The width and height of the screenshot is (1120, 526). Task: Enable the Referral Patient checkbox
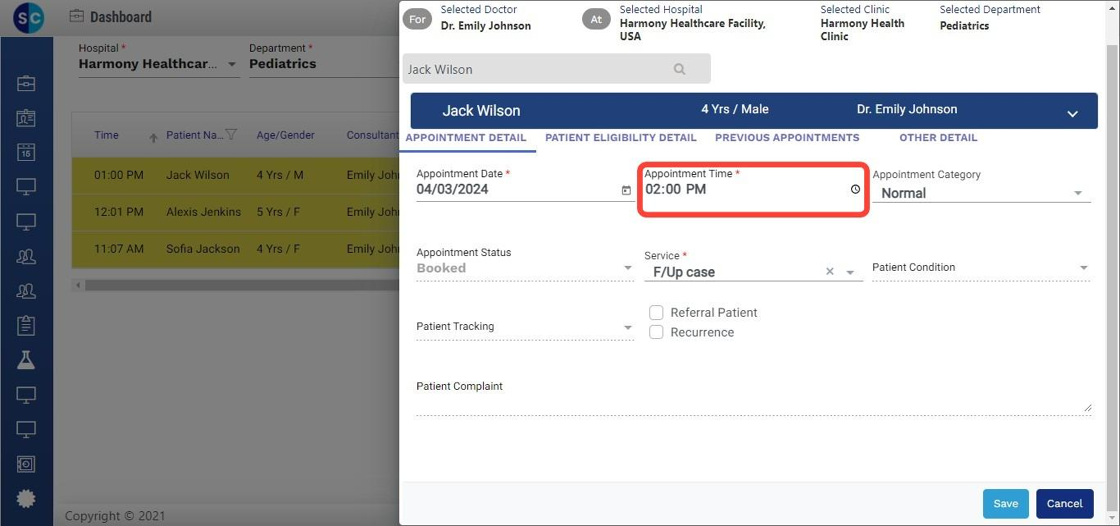tap(657, 313)
